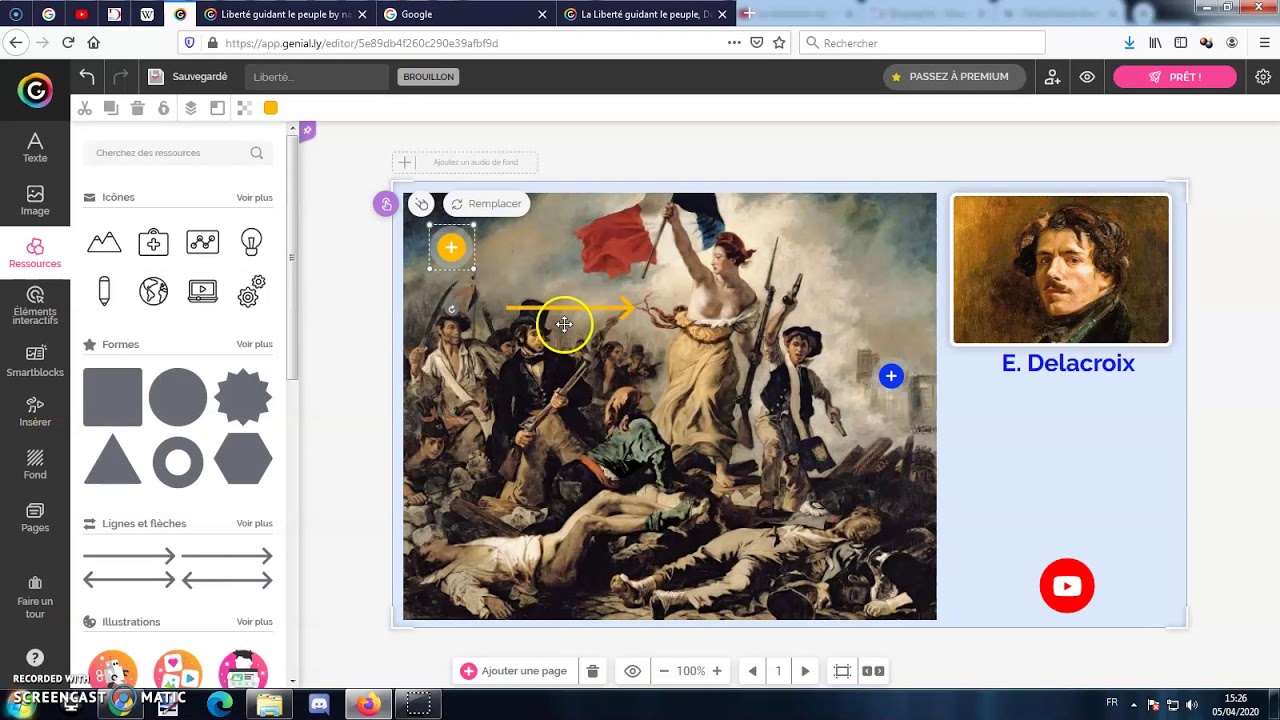
Task: Lock the selected element
Action: (x=164, y=108)
